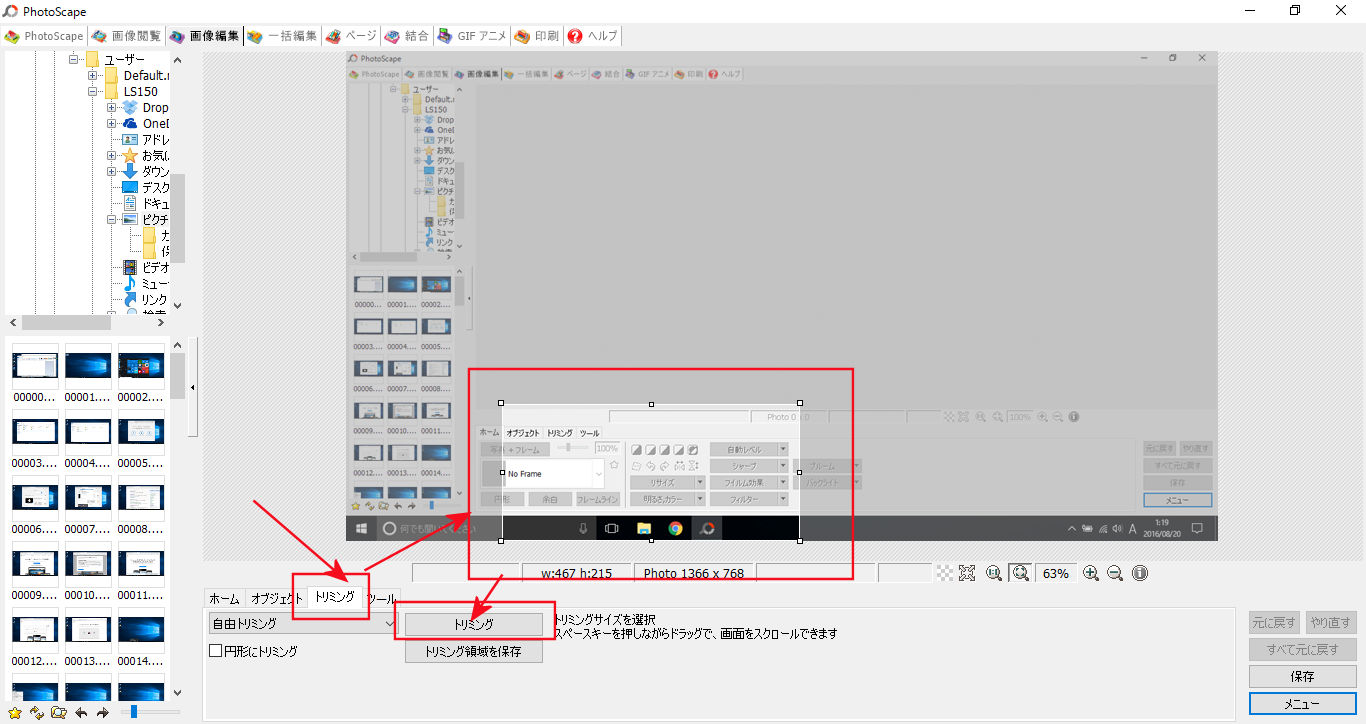Select the OneDrive cloud icon in tree
This screenshot has height=724, width=1366.
[130, 123]
